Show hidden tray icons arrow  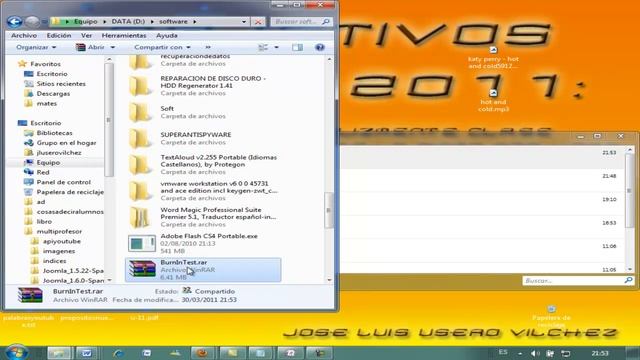pos(520,353)
